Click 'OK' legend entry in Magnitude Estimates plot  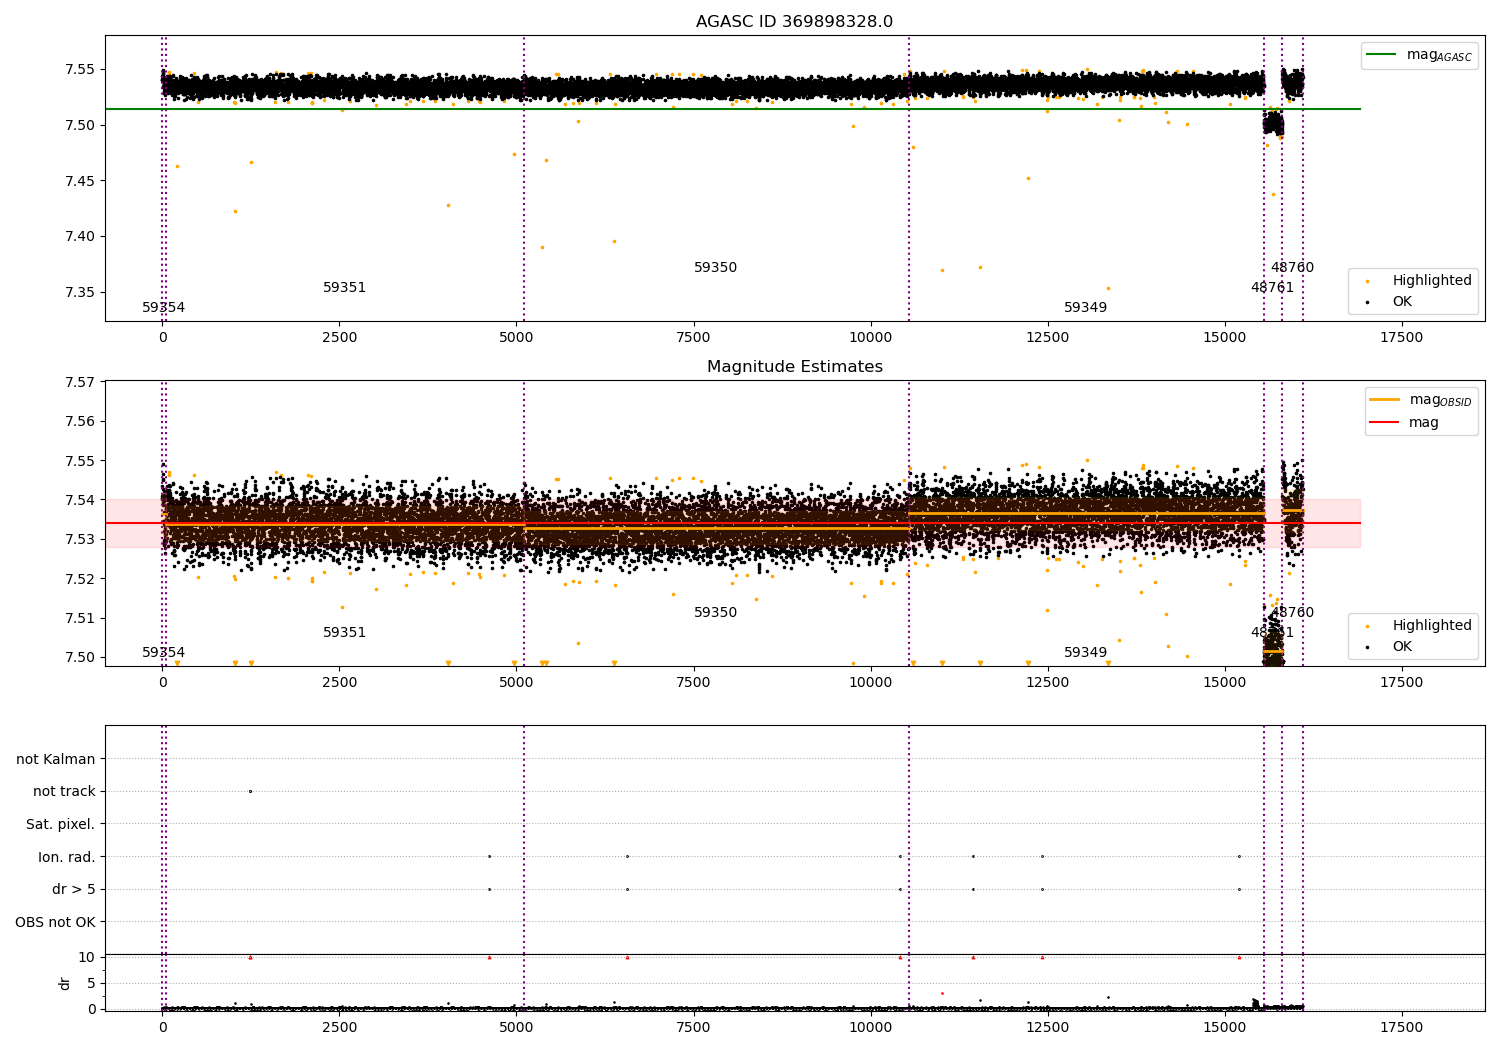tap(1390, 647)
